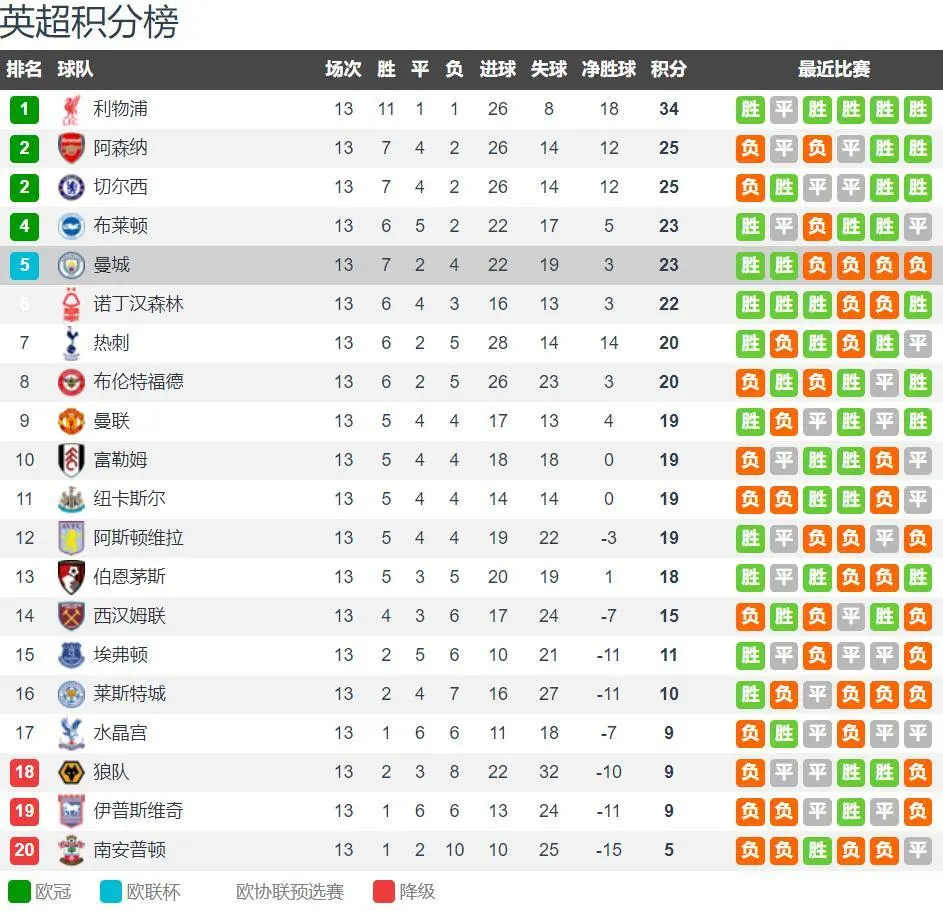This screenshot has height=911, width=943.
Task: Click the green rank 1 badge
Action: [x=24, y=109]
